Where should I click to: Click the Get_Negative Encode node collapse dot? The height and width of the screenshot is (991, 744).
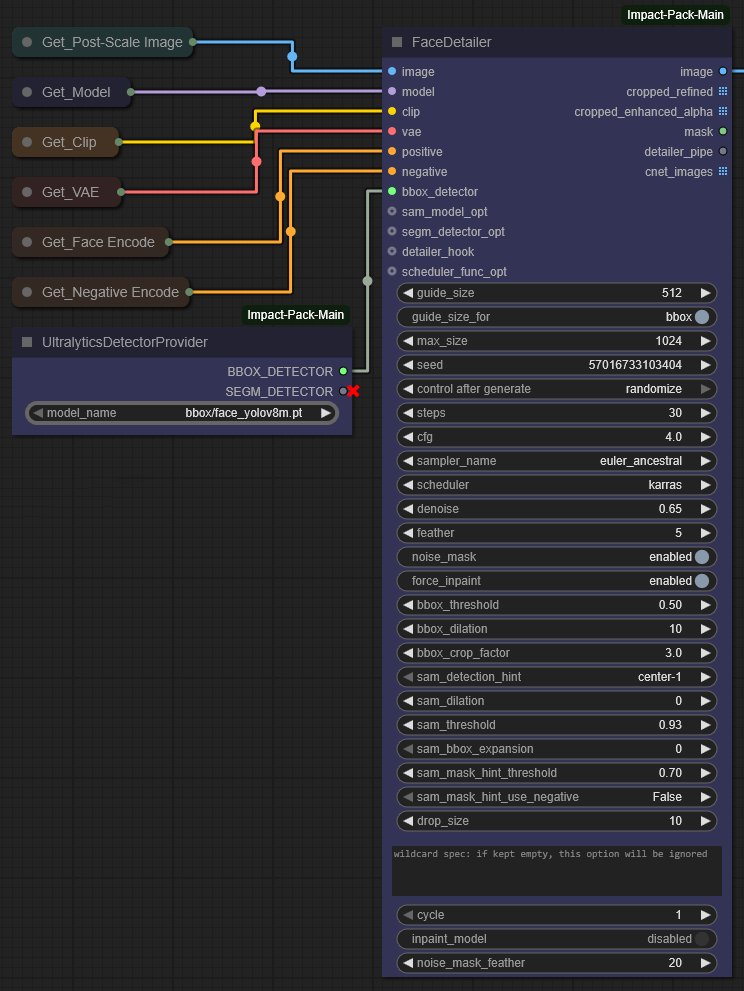[27, 292]
